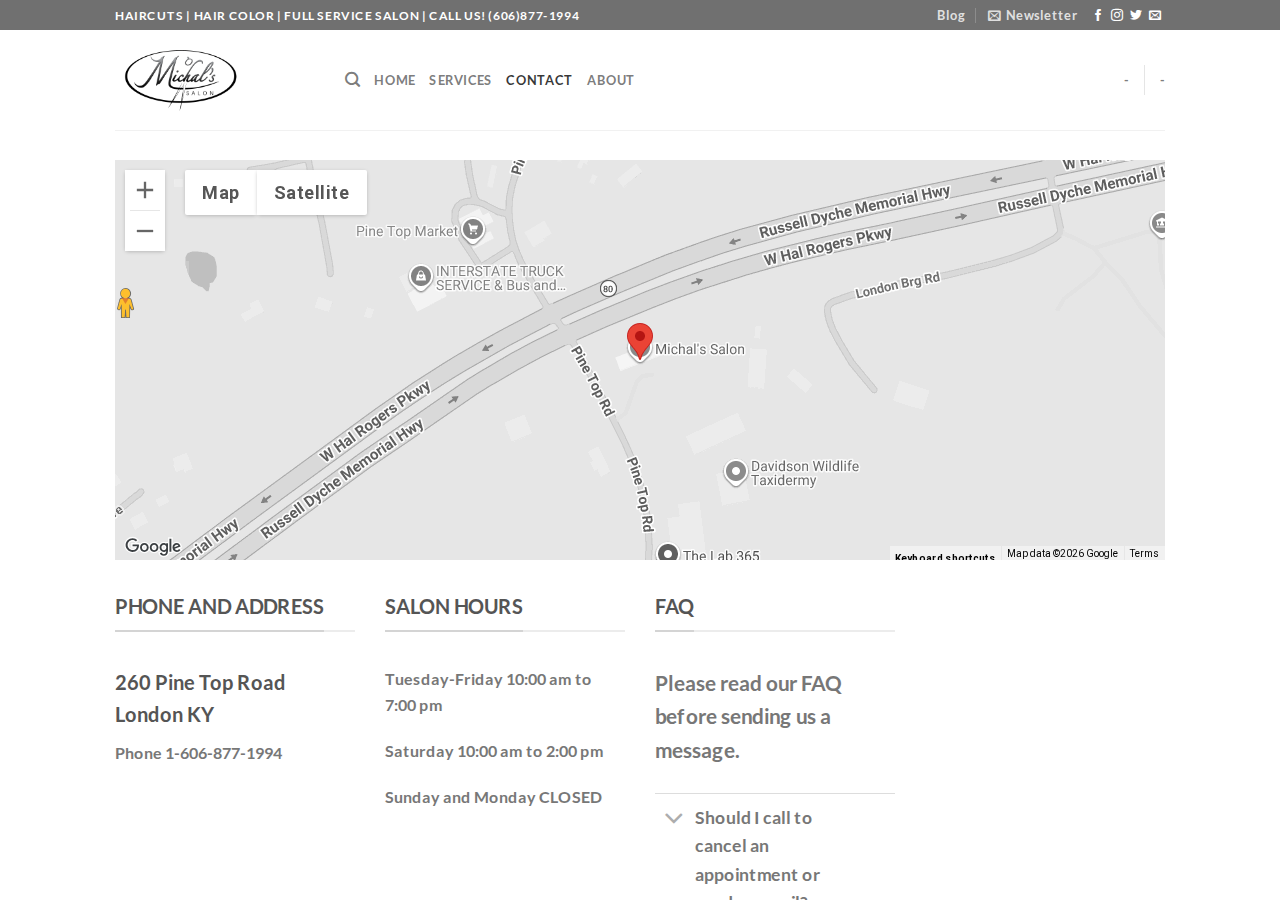Image resolution: width=1280 pixels, height=900 pixels.
Task: Switch map to Map view
Action: [221, 192]
